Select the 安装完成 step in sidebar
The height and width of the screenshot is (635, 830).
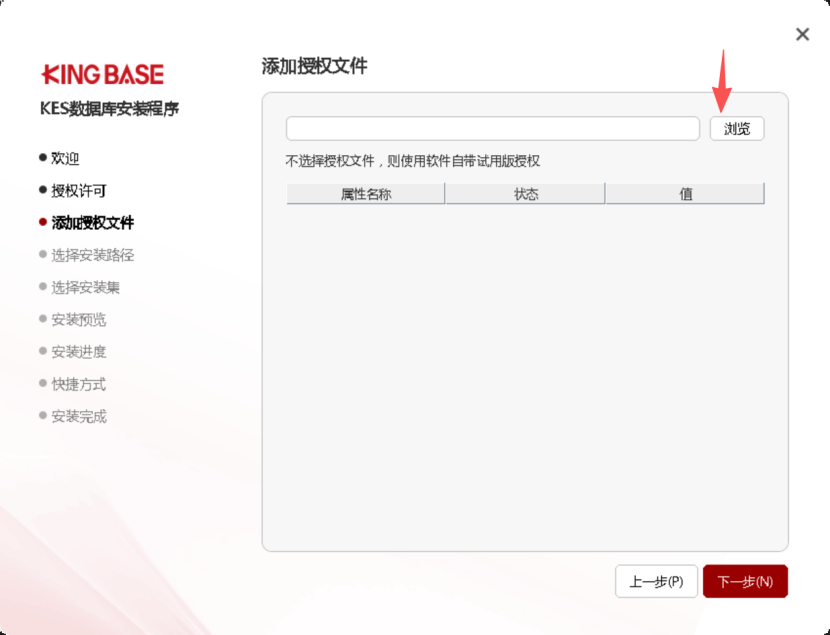78,416
